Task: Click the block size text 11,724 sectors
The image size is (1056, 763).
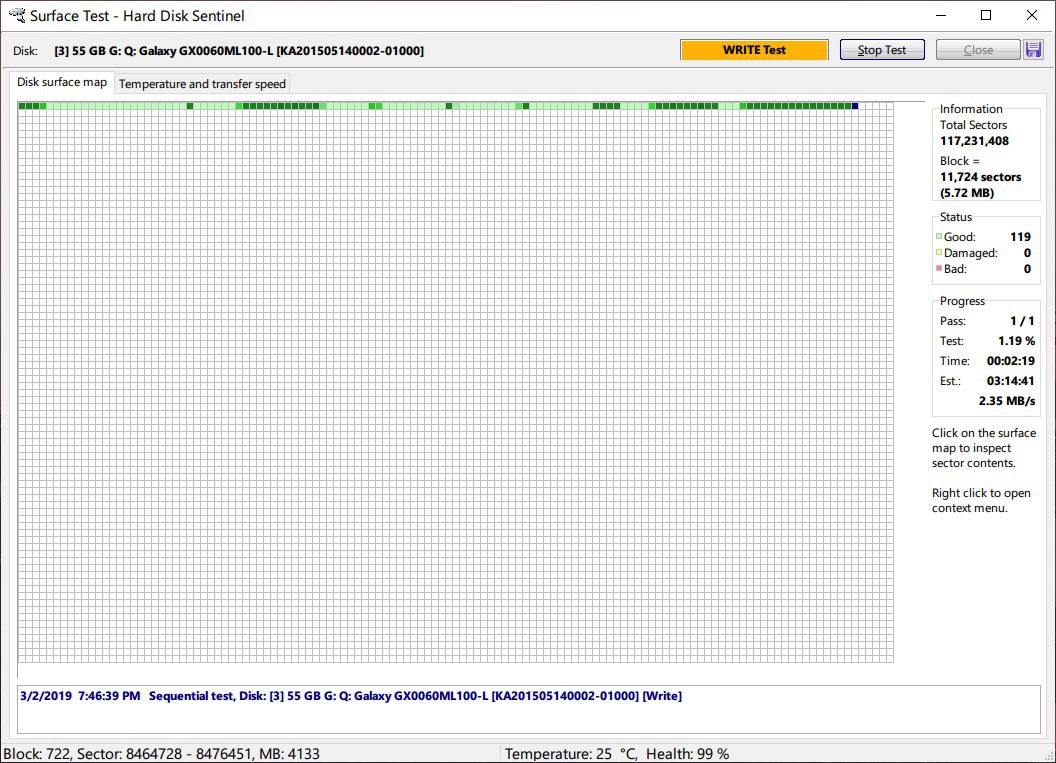Action: click(x=981, y=177)
